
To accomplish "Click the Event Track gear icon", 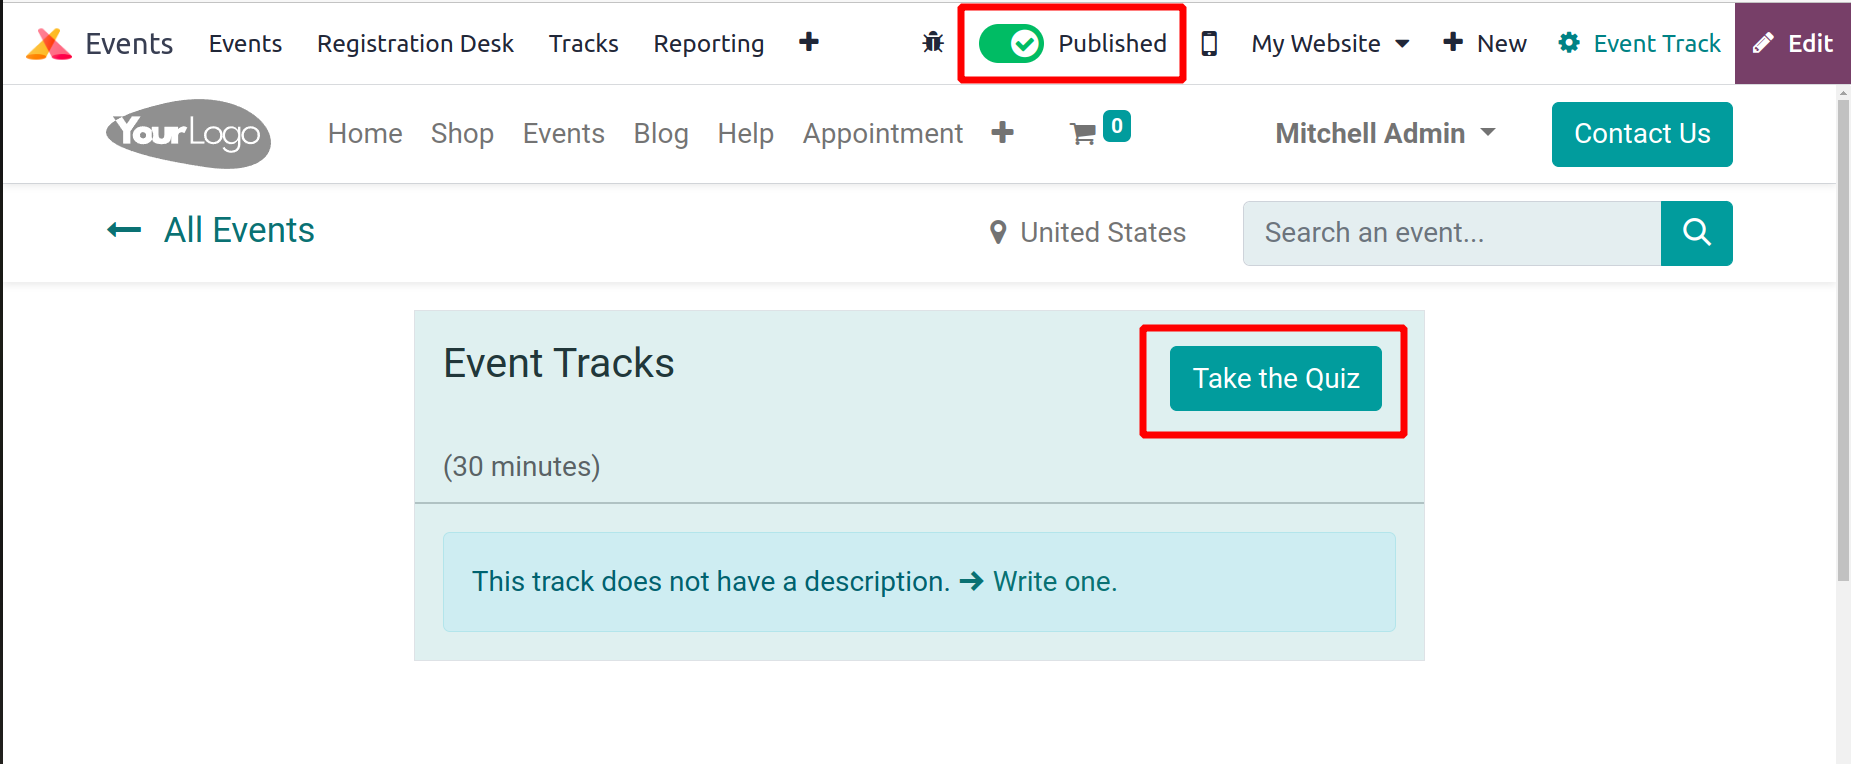I will coord(1569,43).
